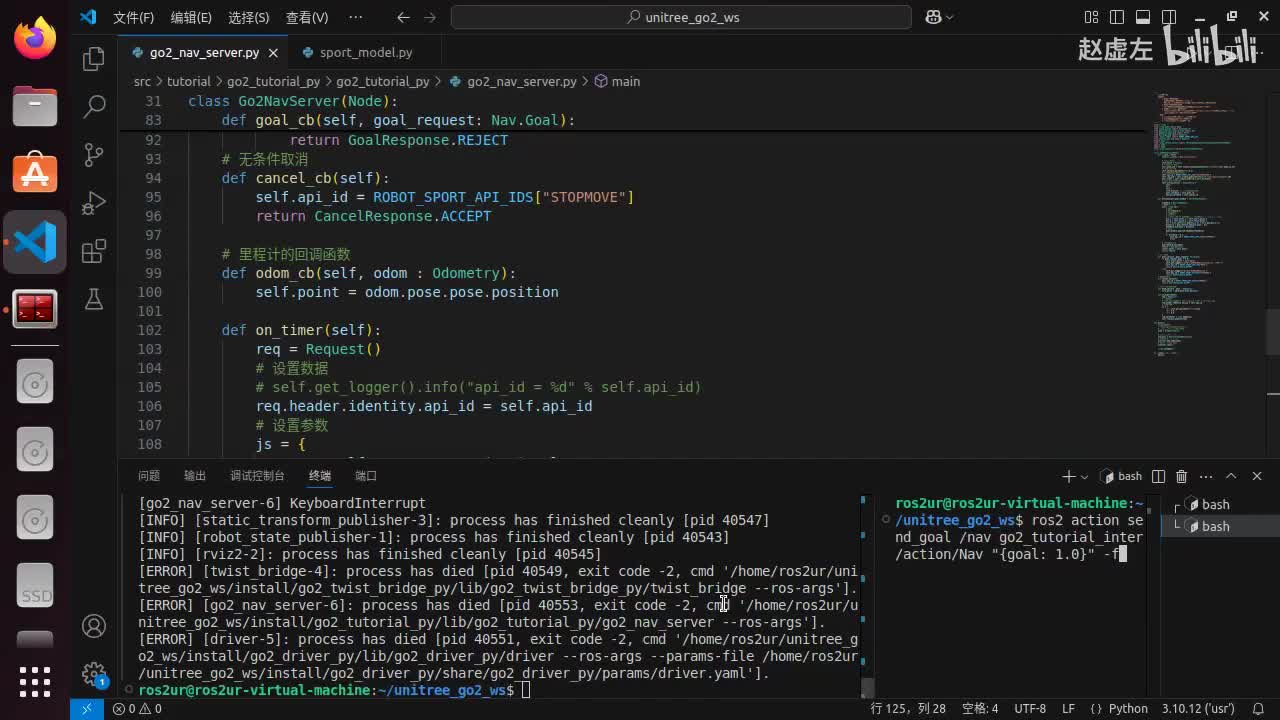Image resolution: width=1280 pixels, height=720 pixels.
Task: Toggle bottom panel visibility
Action: (1141, 17)
